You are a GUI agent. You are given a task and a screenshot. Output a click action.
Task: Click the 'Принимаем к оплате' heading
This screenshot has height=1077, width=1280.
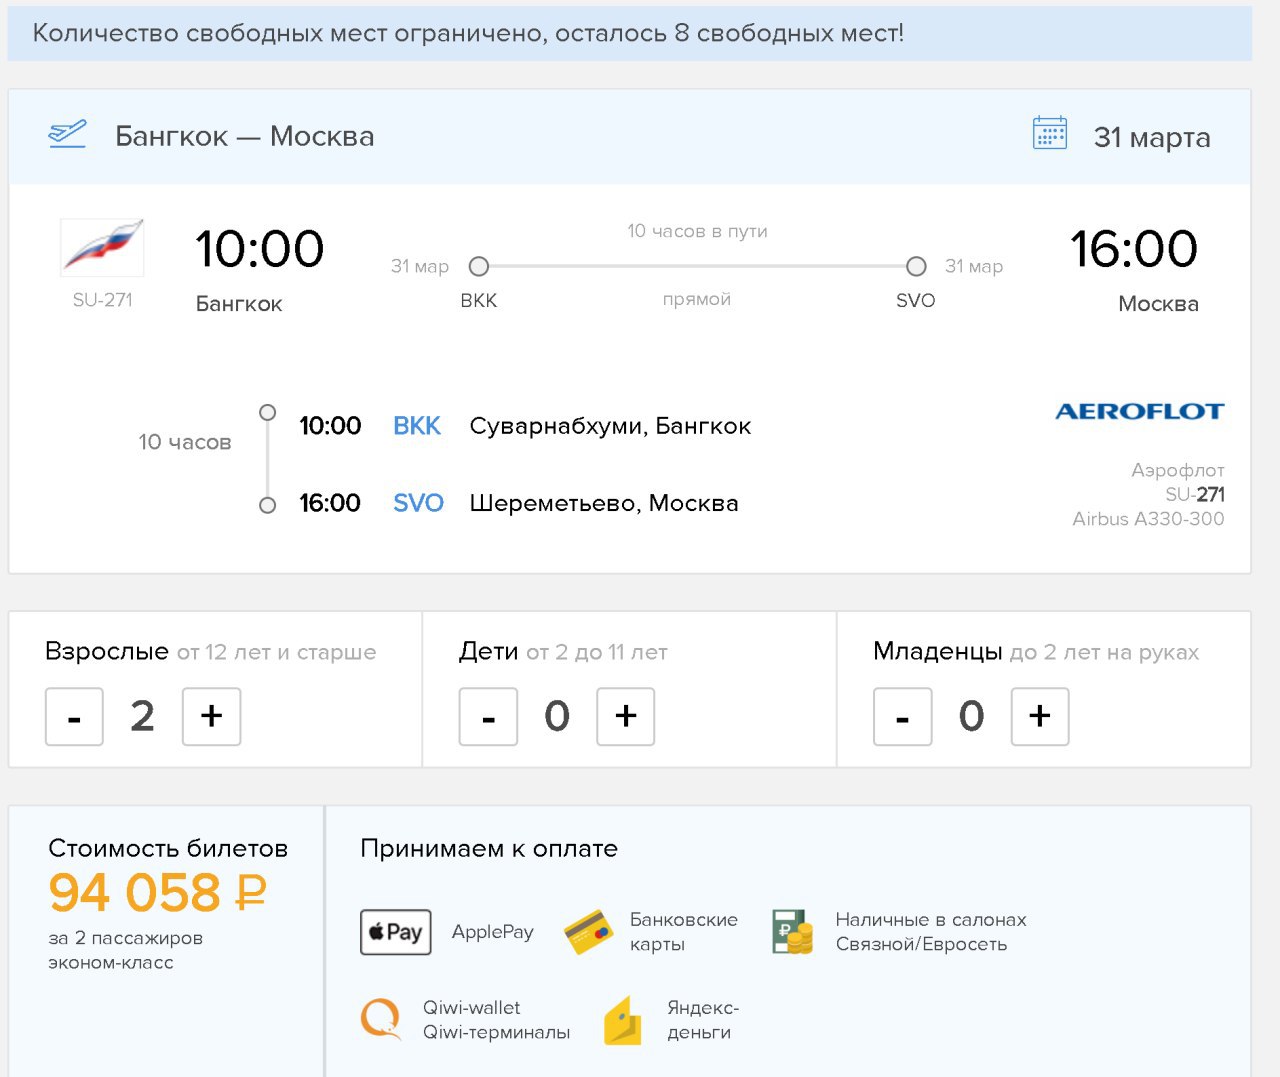(489, 849)
